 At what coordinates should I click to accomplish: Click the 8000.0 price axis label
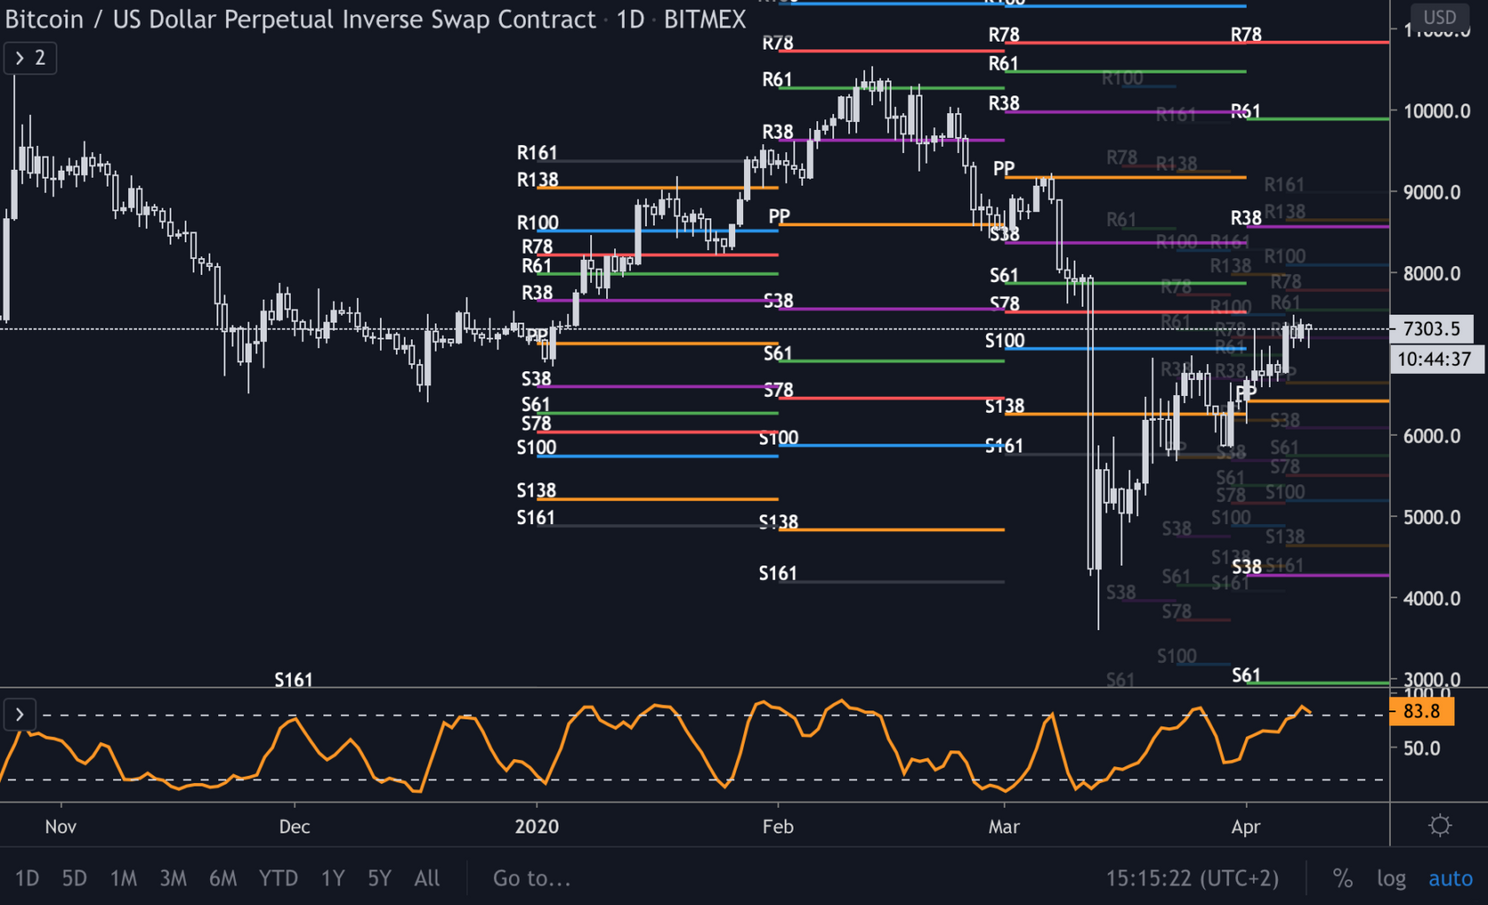(1432, 273)
